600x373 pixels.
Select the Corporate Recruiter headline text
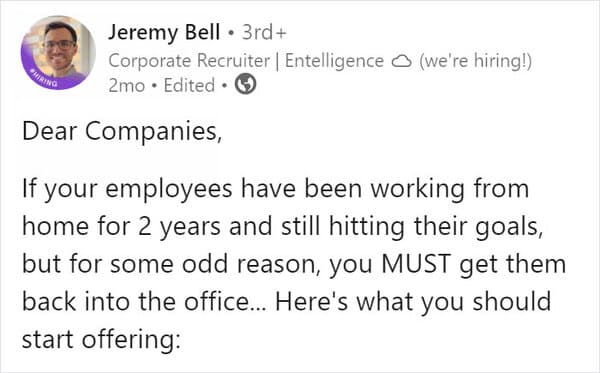click(189, 61)
